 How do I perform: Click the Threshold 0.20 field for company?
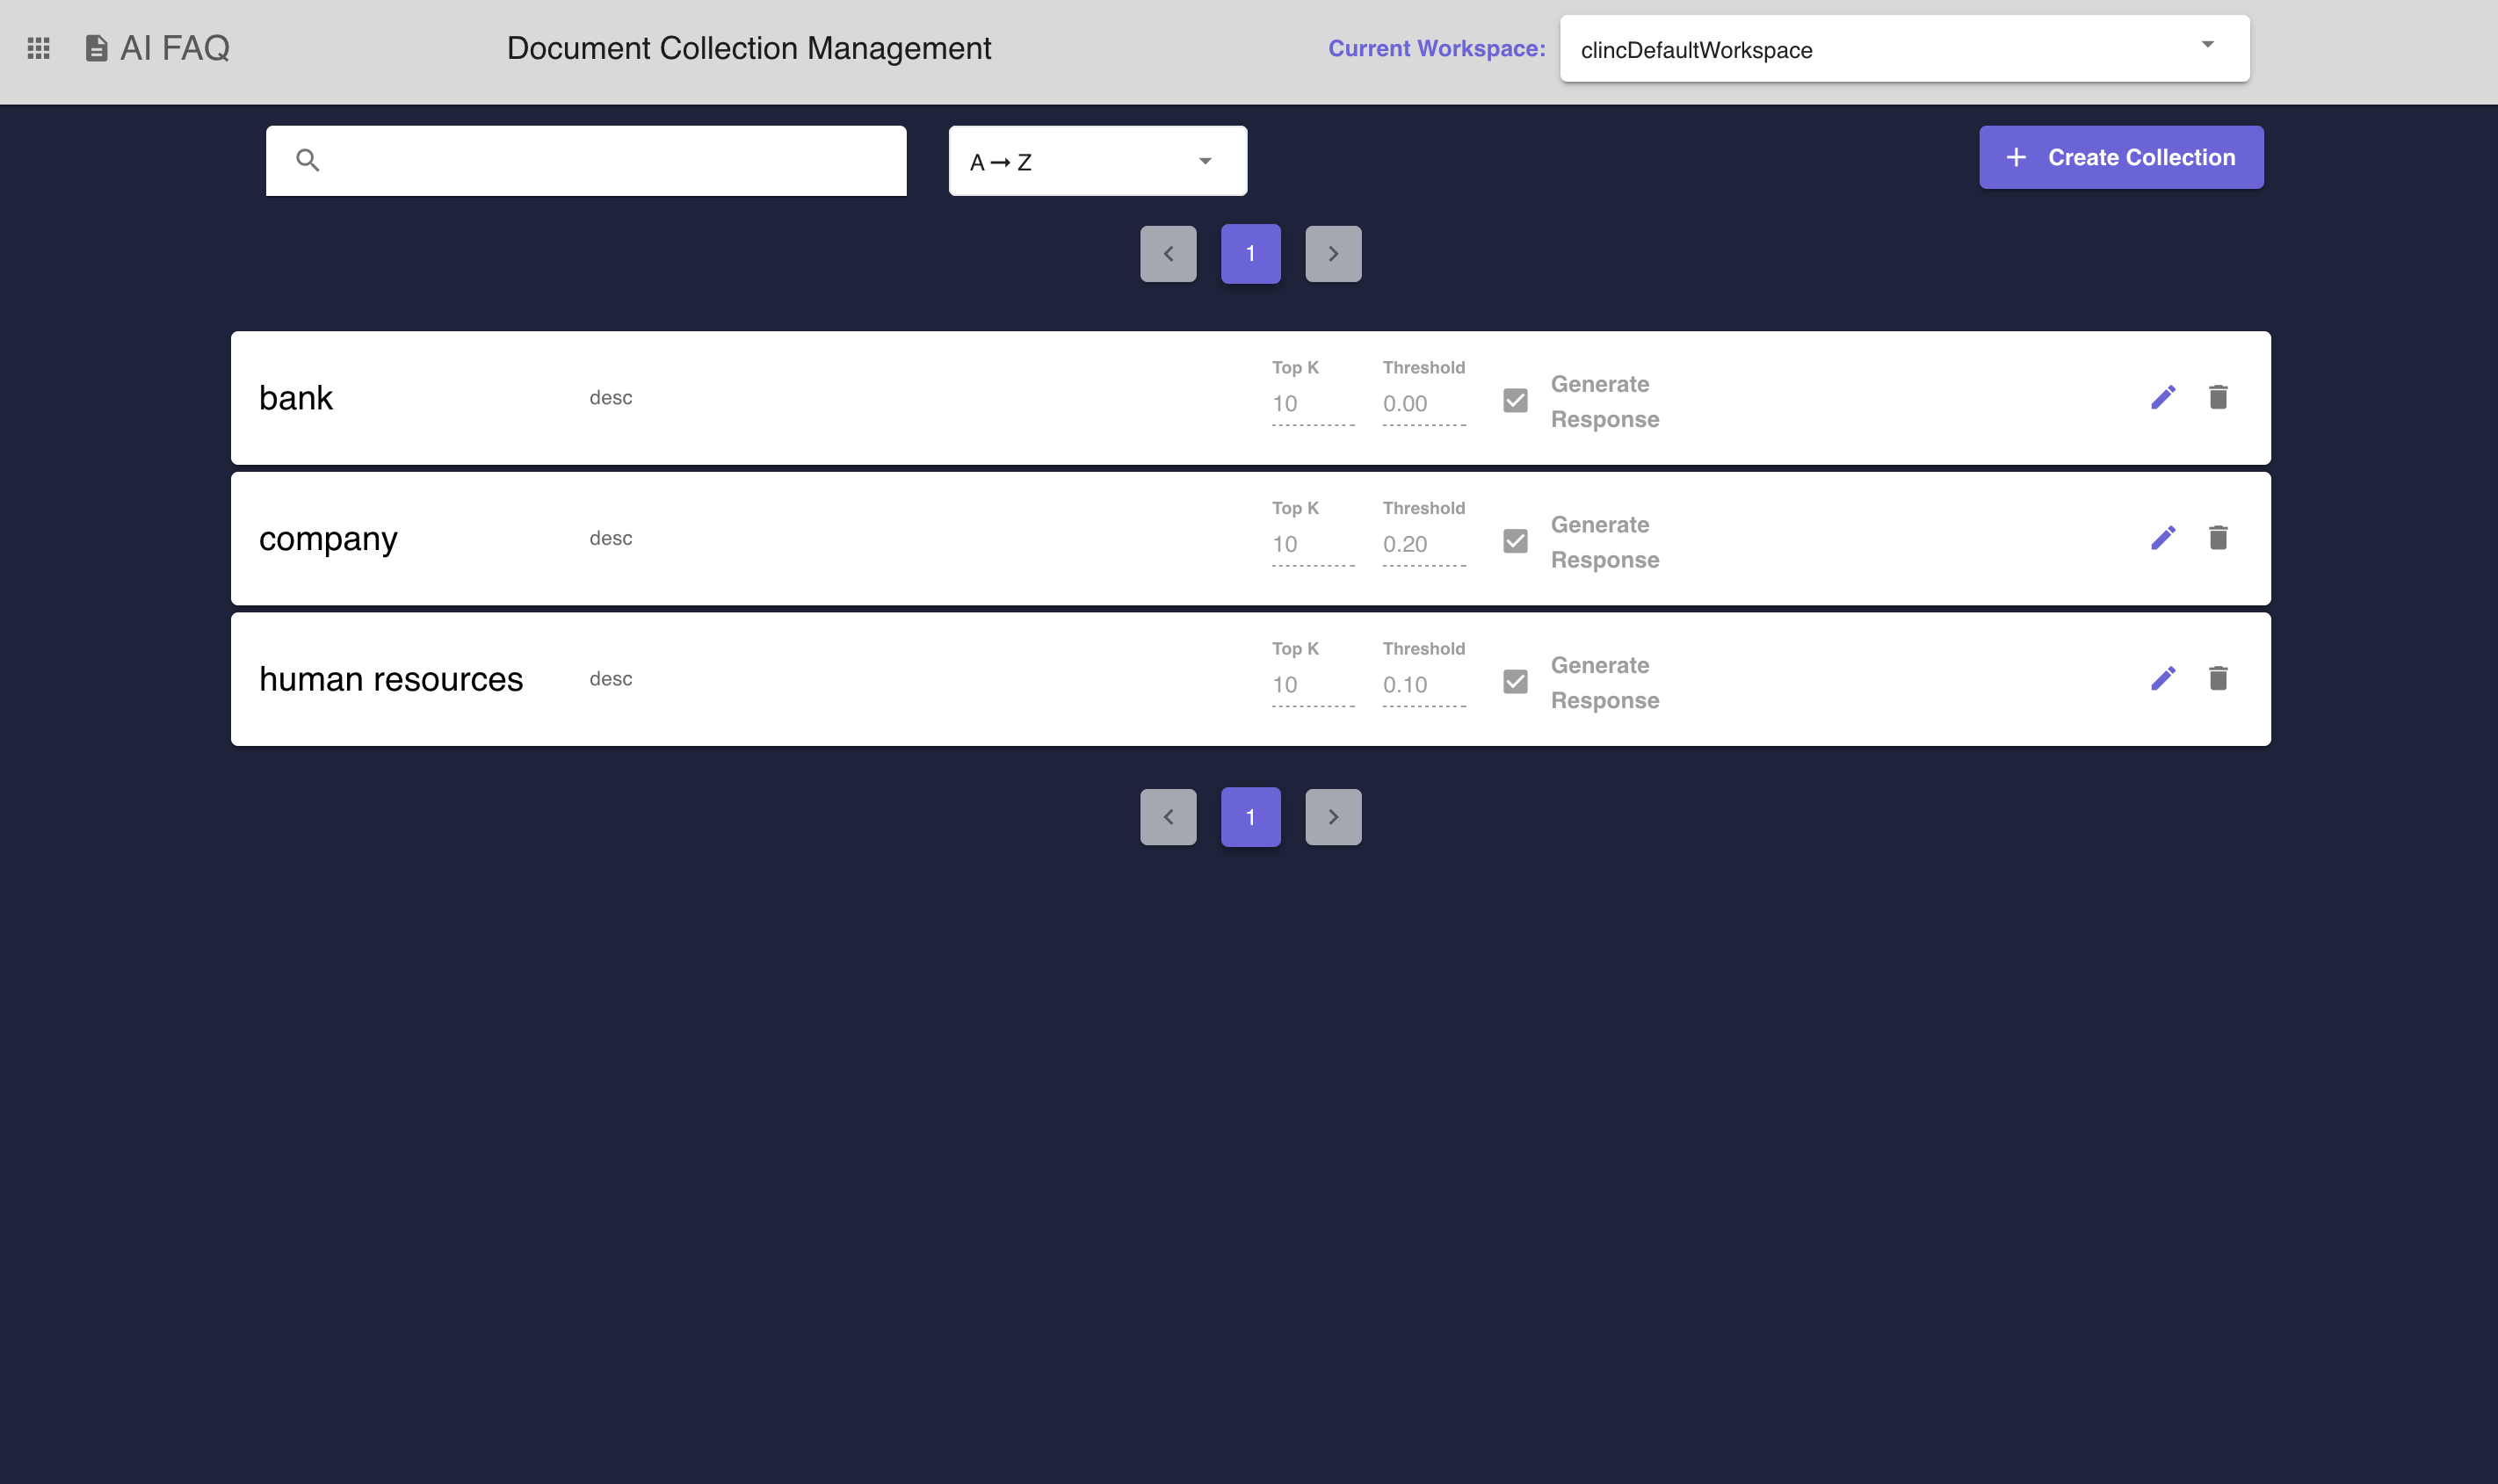tap(1424, 545)
